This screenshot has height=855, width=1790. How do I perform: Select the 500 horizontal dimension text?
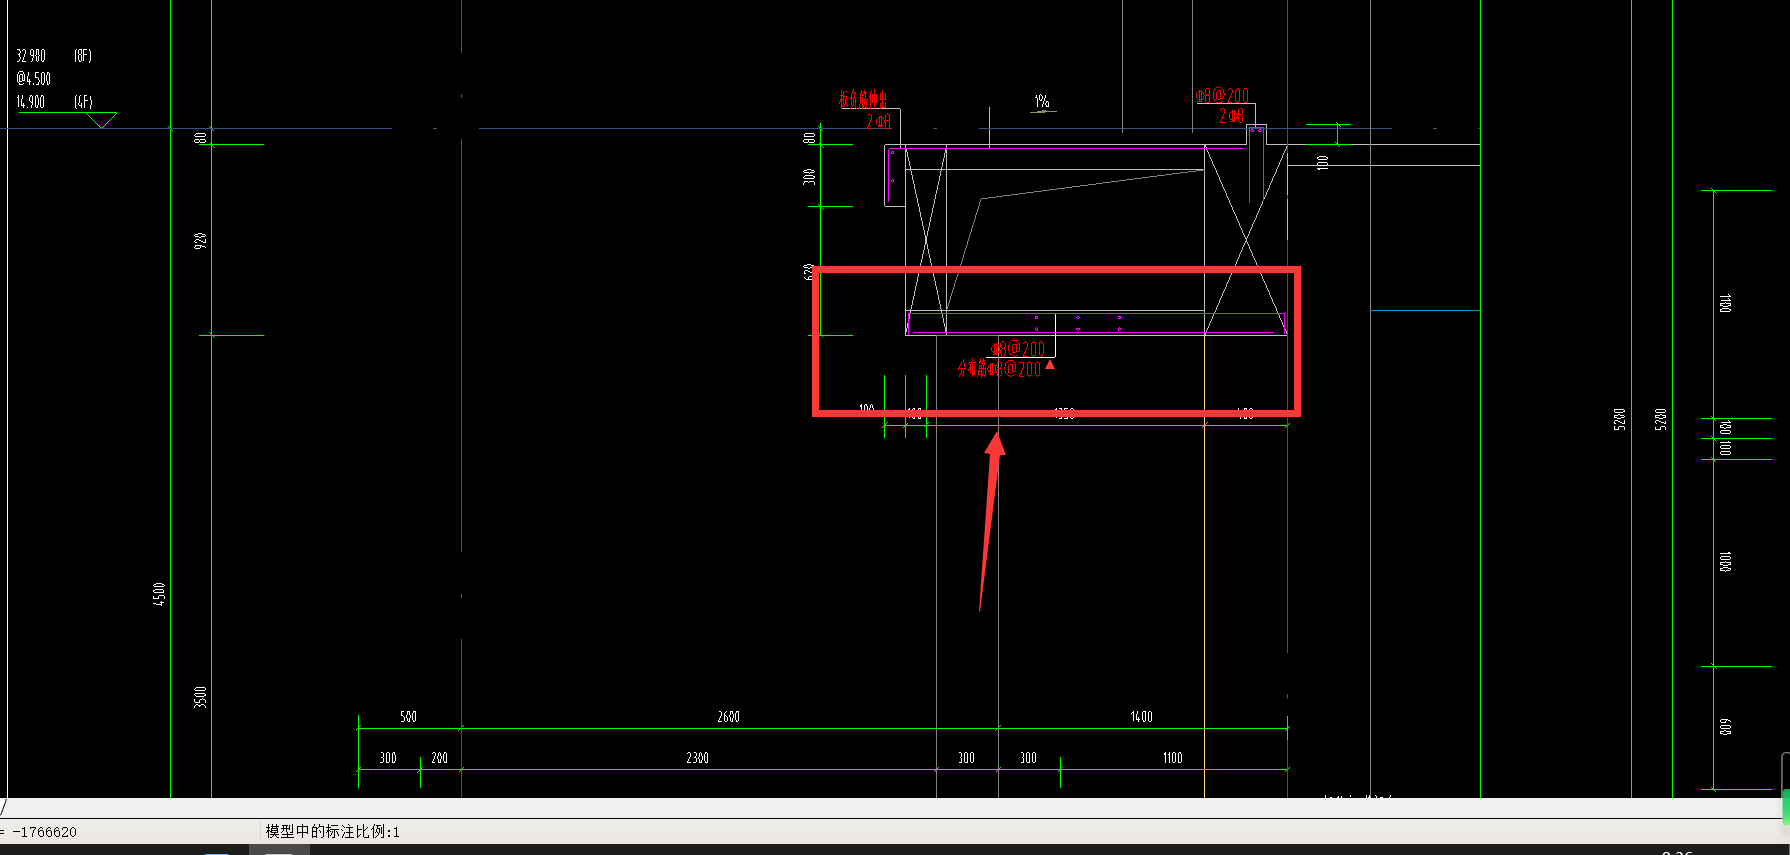click(x=408, y=717)
